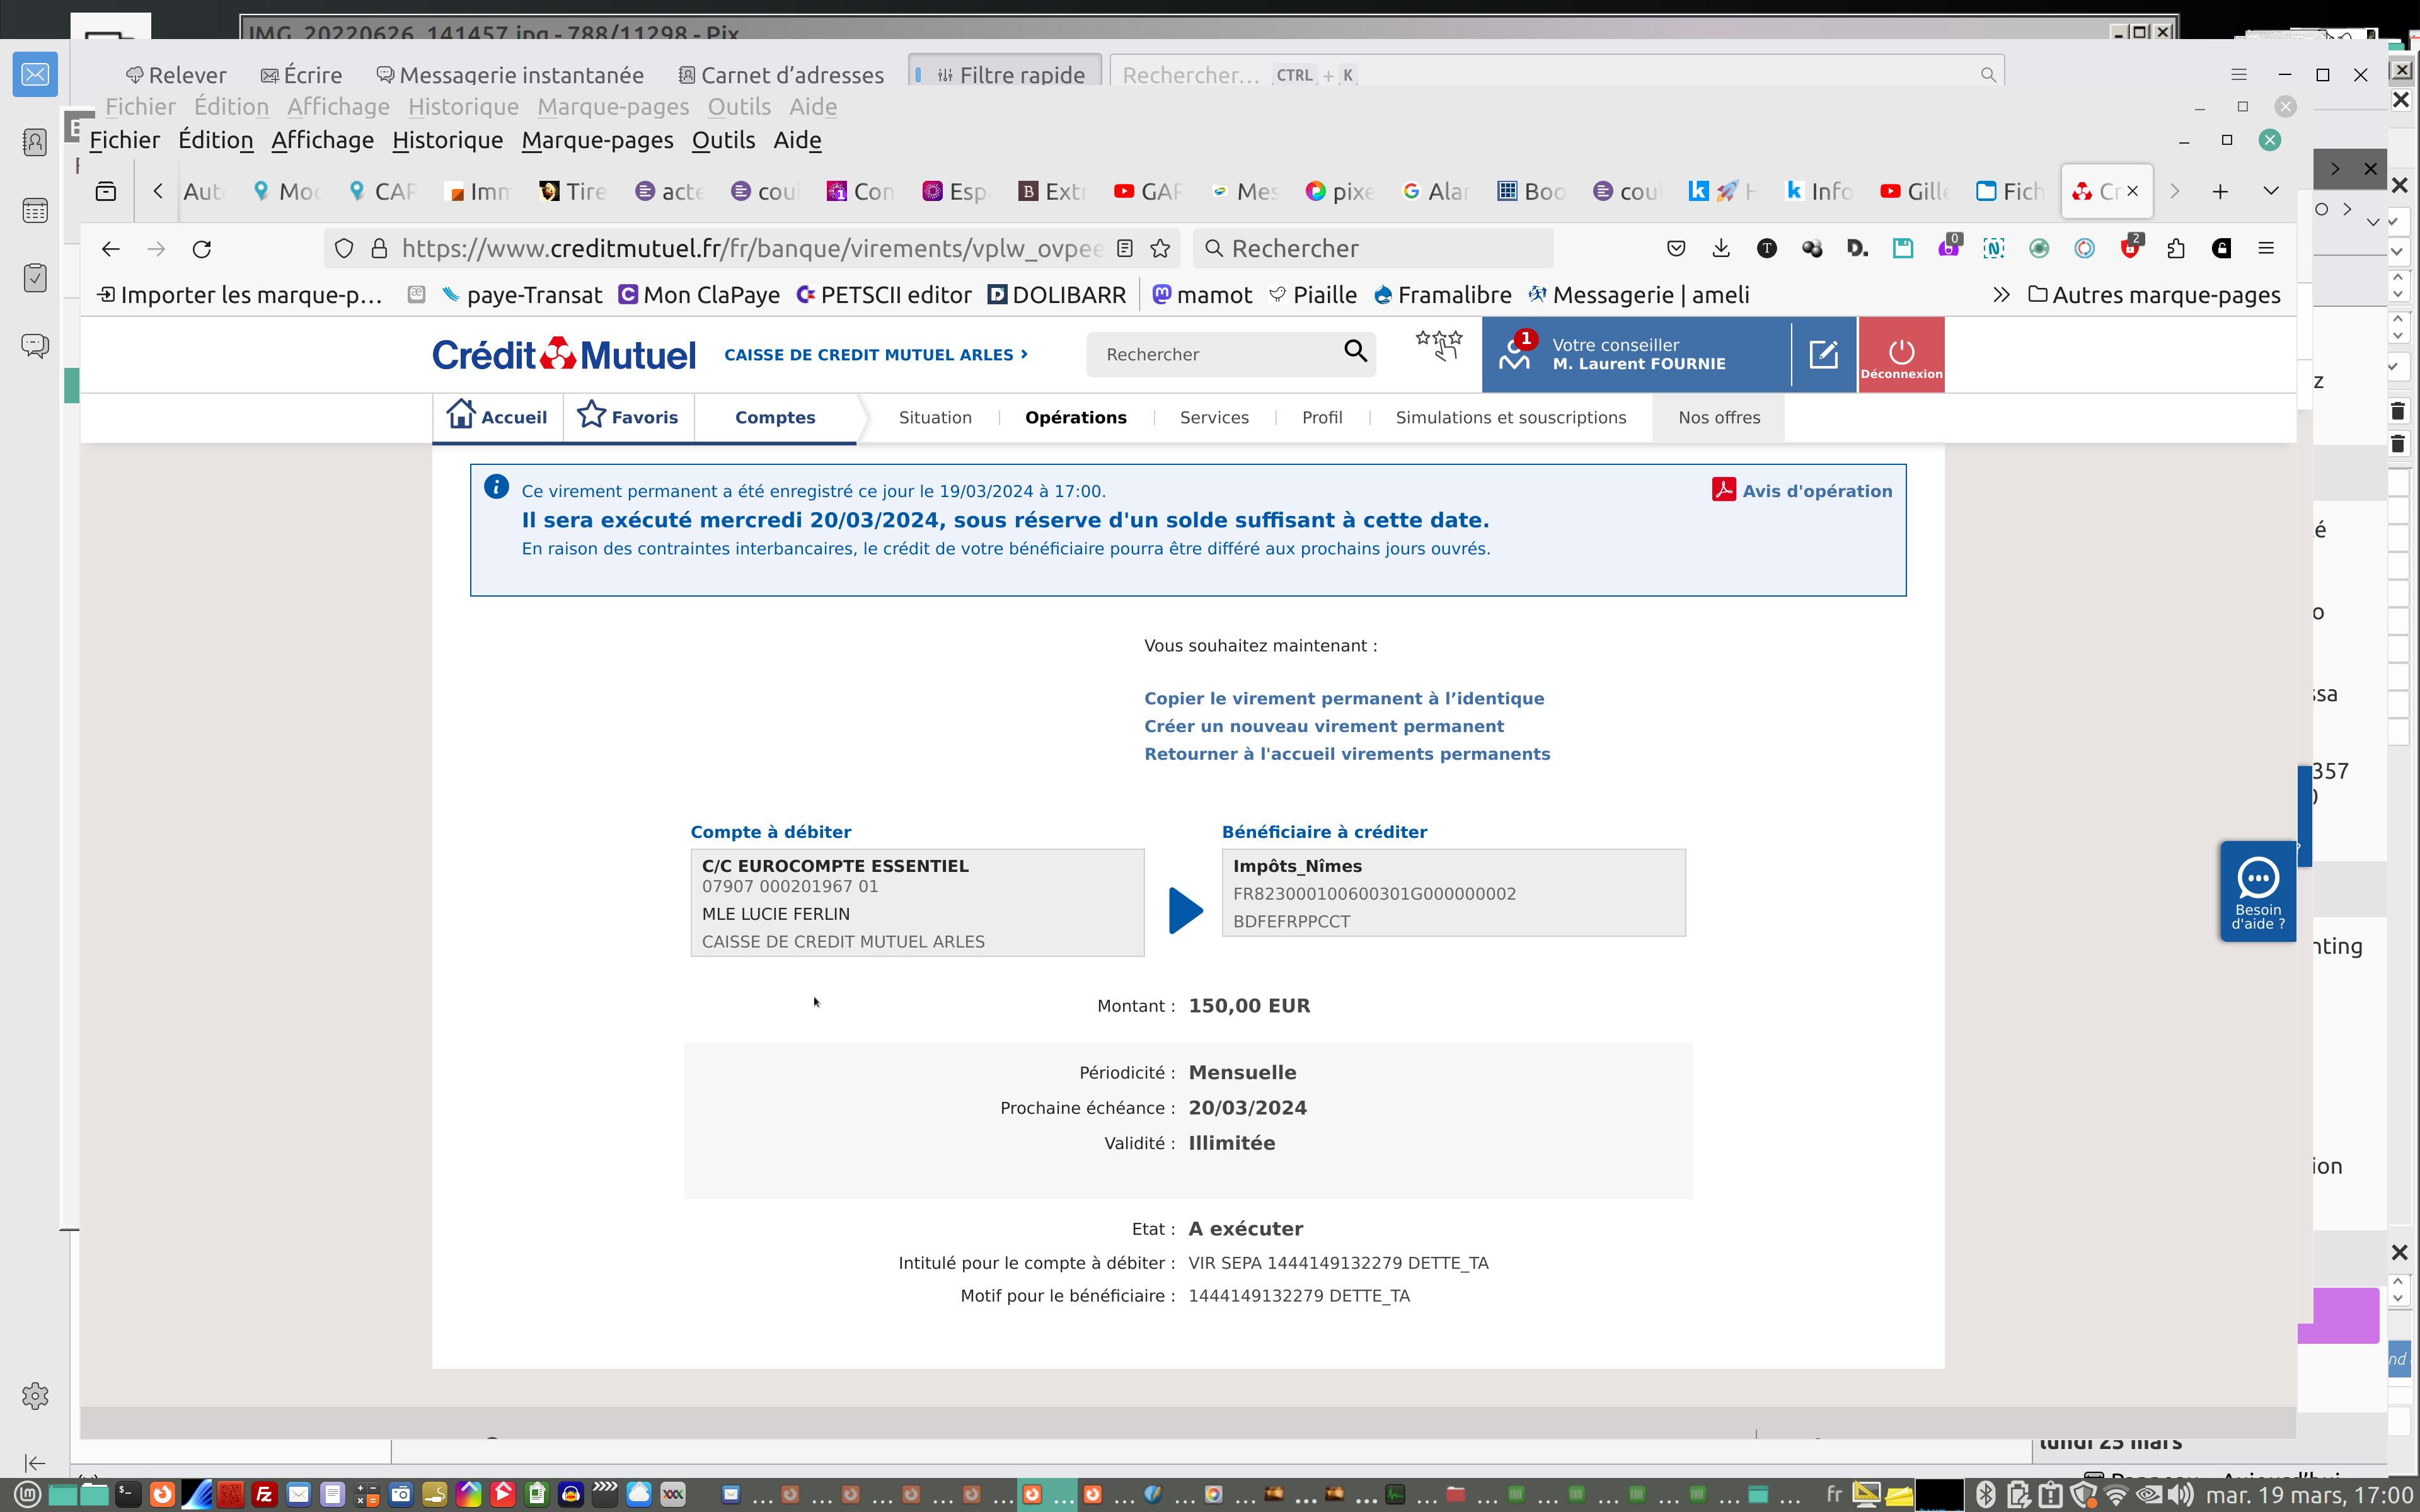Image resolution: width=2420 pixels, height=1512 pixels.
Task: Reload the current page
Action: [x=202, y=249]
